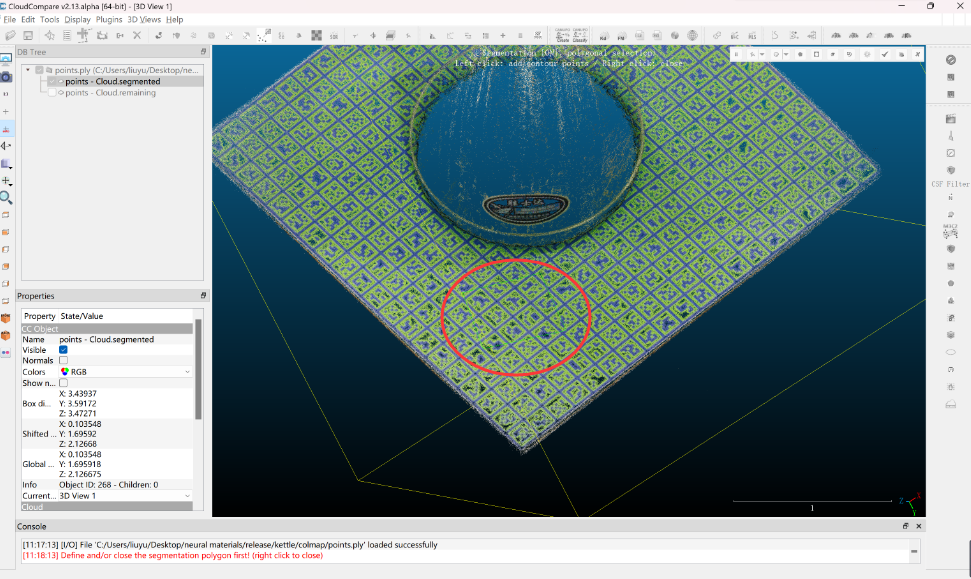971x579 pixels.
Task: Click the plus icon in the left sidebar
Action: (6, 111)
